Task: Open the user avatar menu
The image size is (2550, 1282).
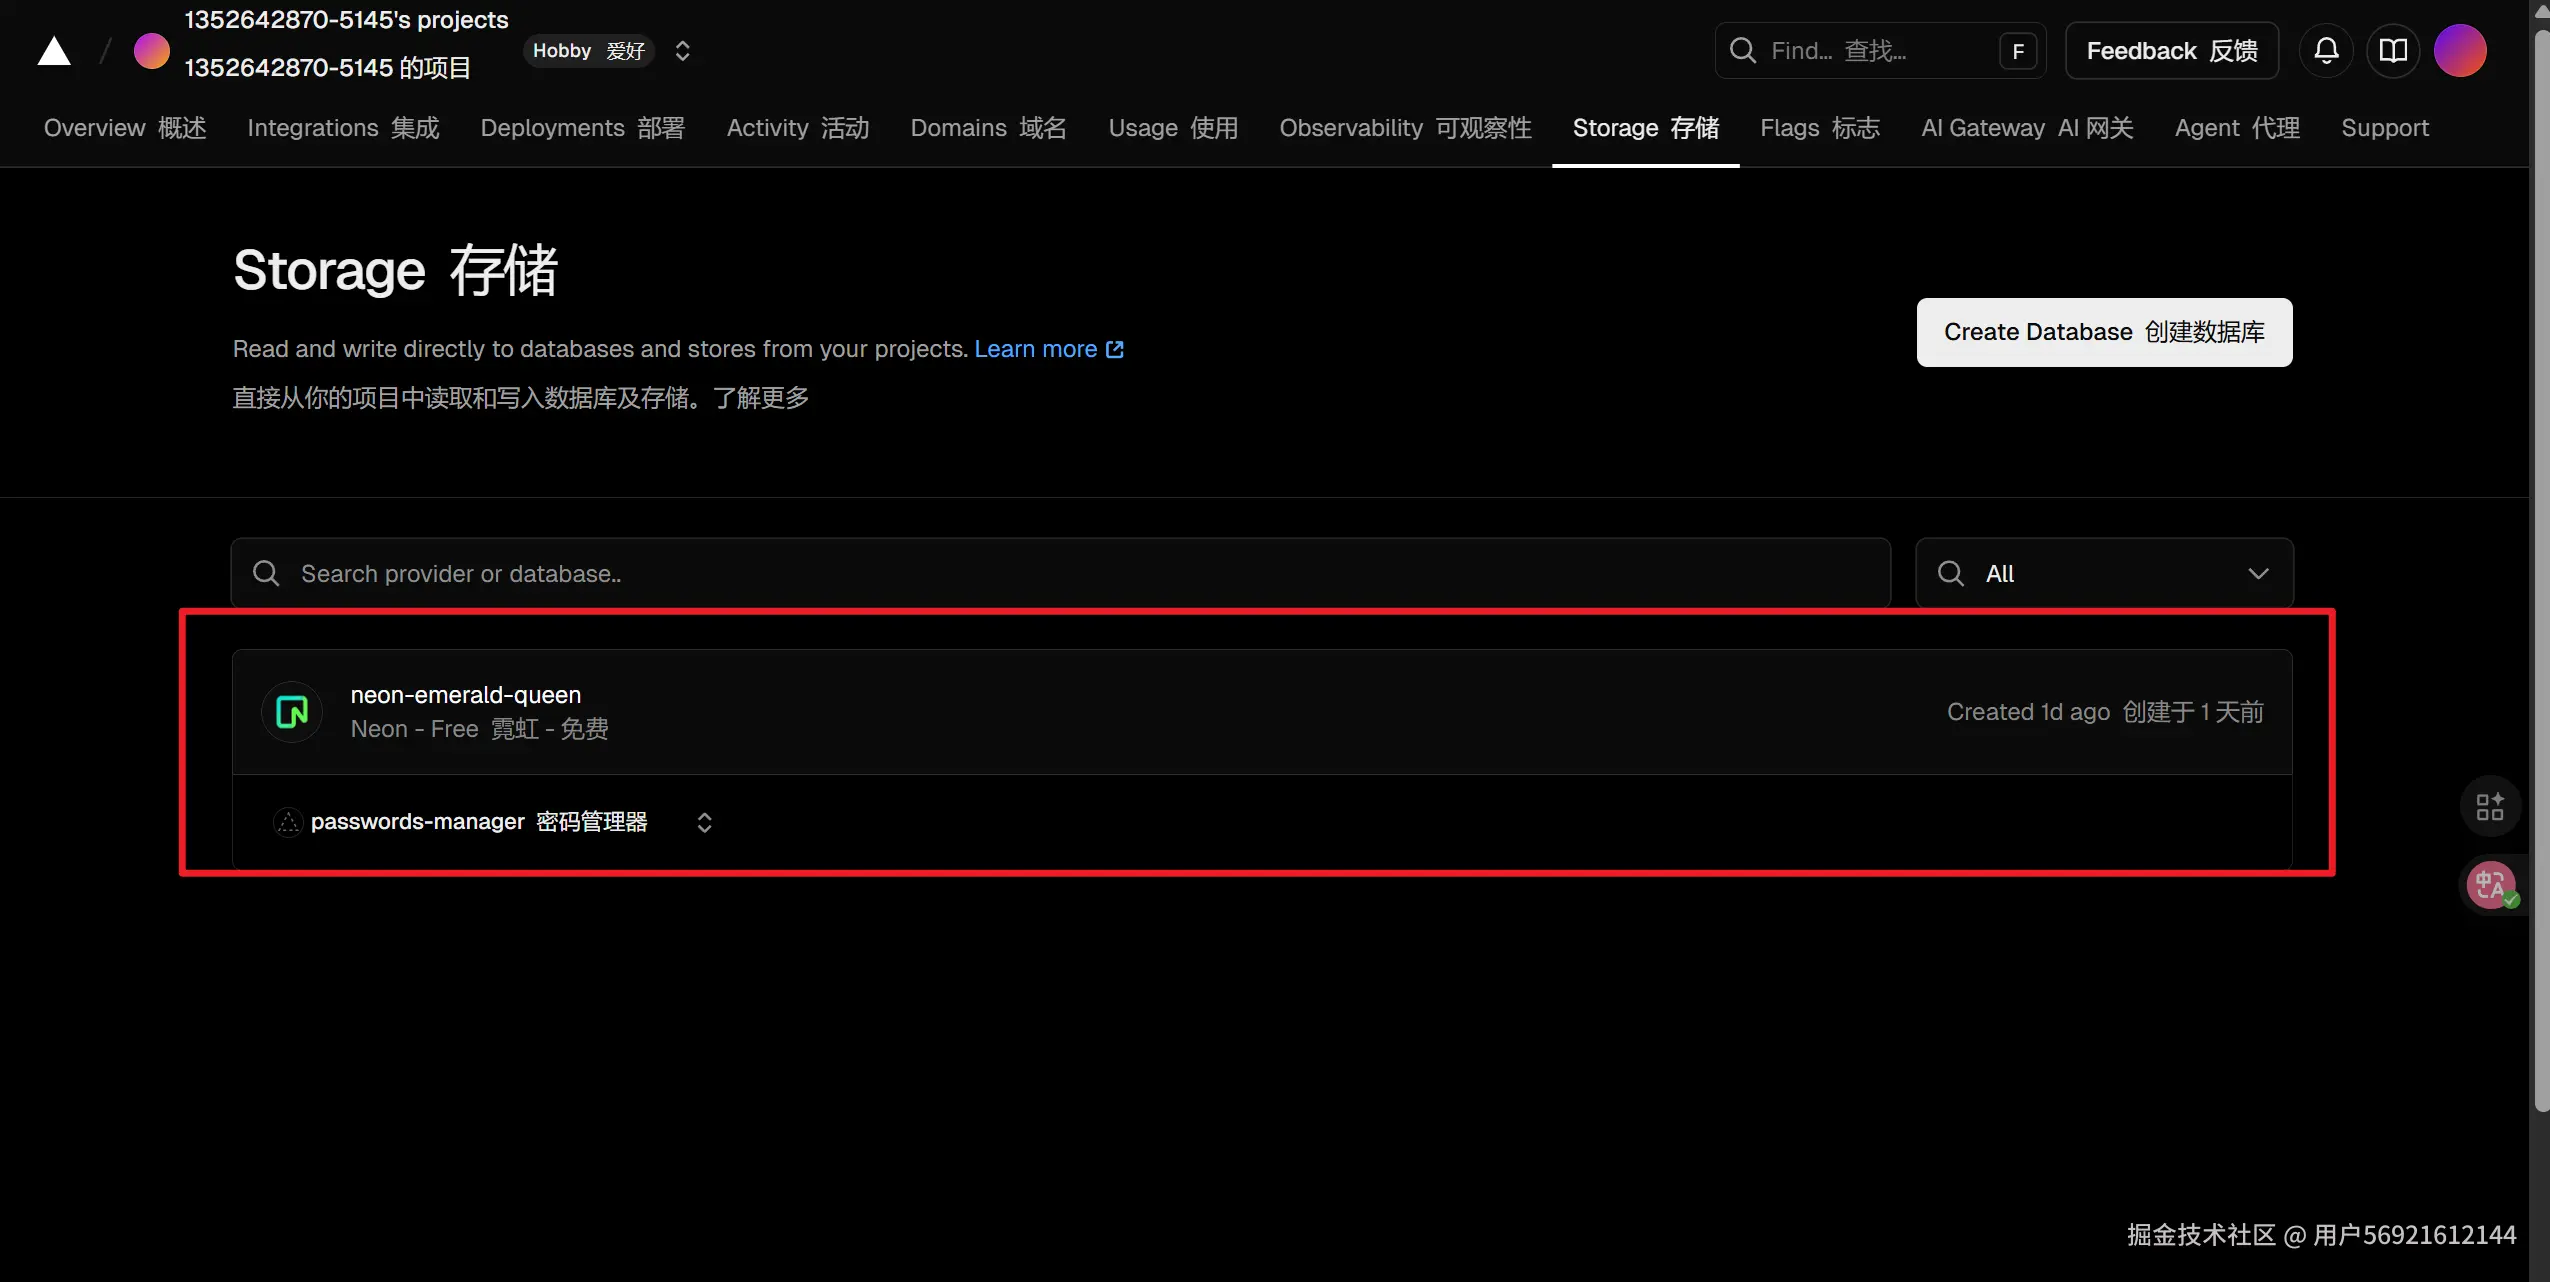Action: coord(2460,50)
